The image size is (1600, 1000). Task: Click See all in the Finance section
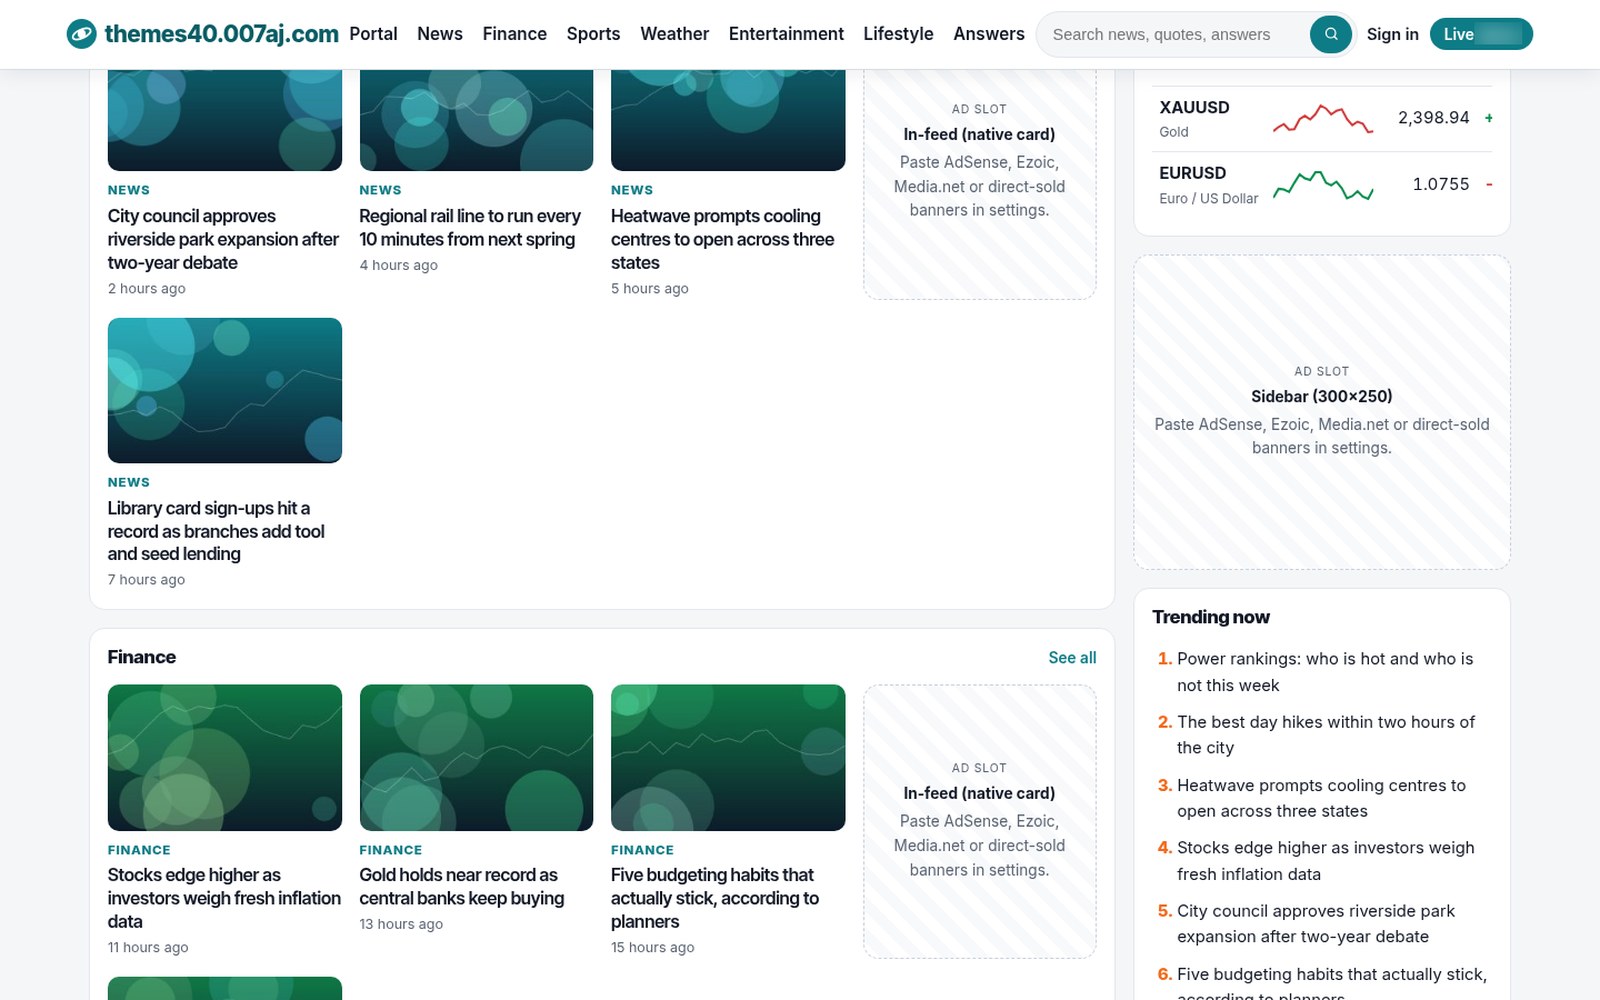coord(1072,657)
